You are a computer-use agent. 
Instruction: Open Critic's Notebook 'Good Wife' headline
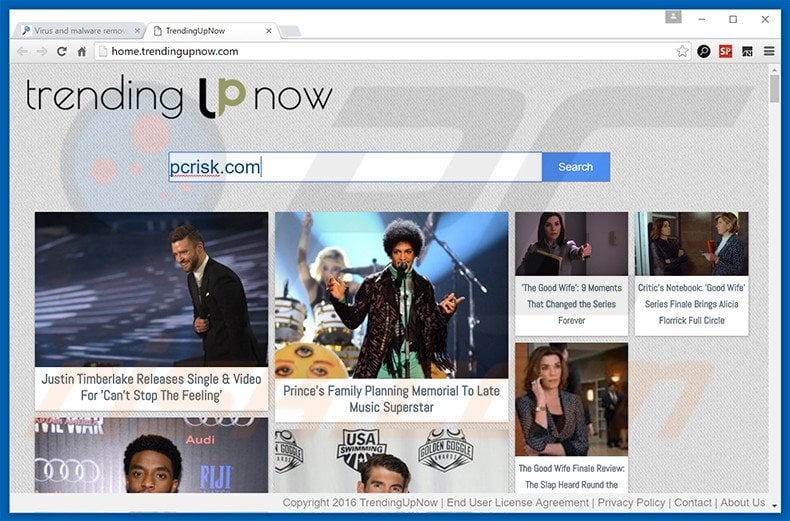(x=691, y=304)
